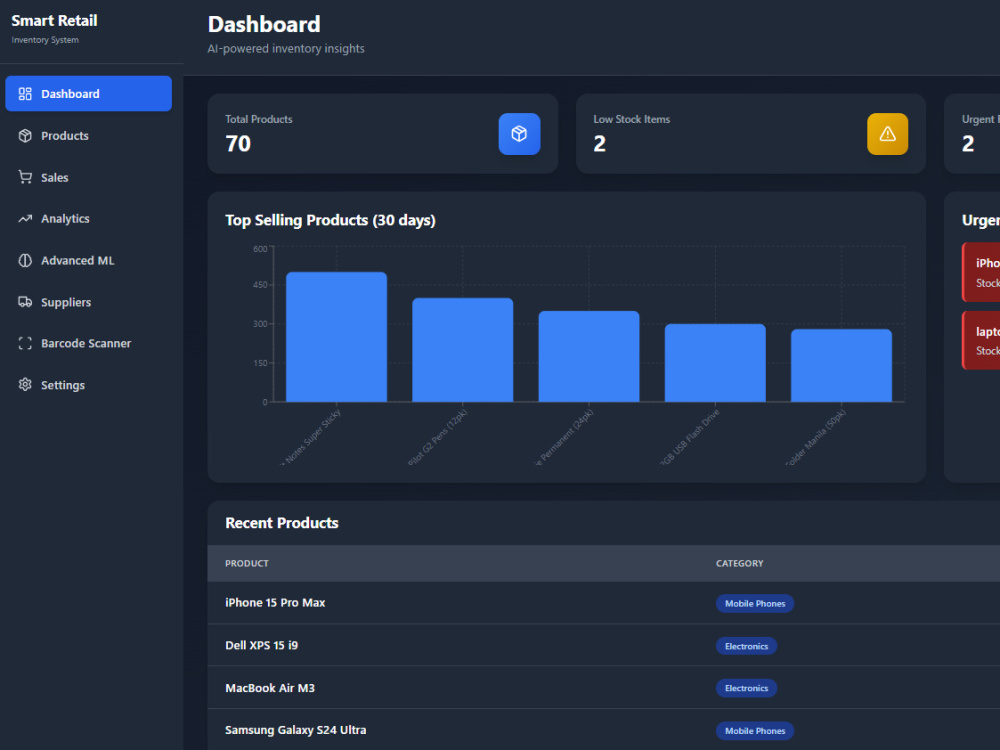The width and height of the screenshot is (1000, 750).
Task: Open the Products page
Action: pos(89,136)
